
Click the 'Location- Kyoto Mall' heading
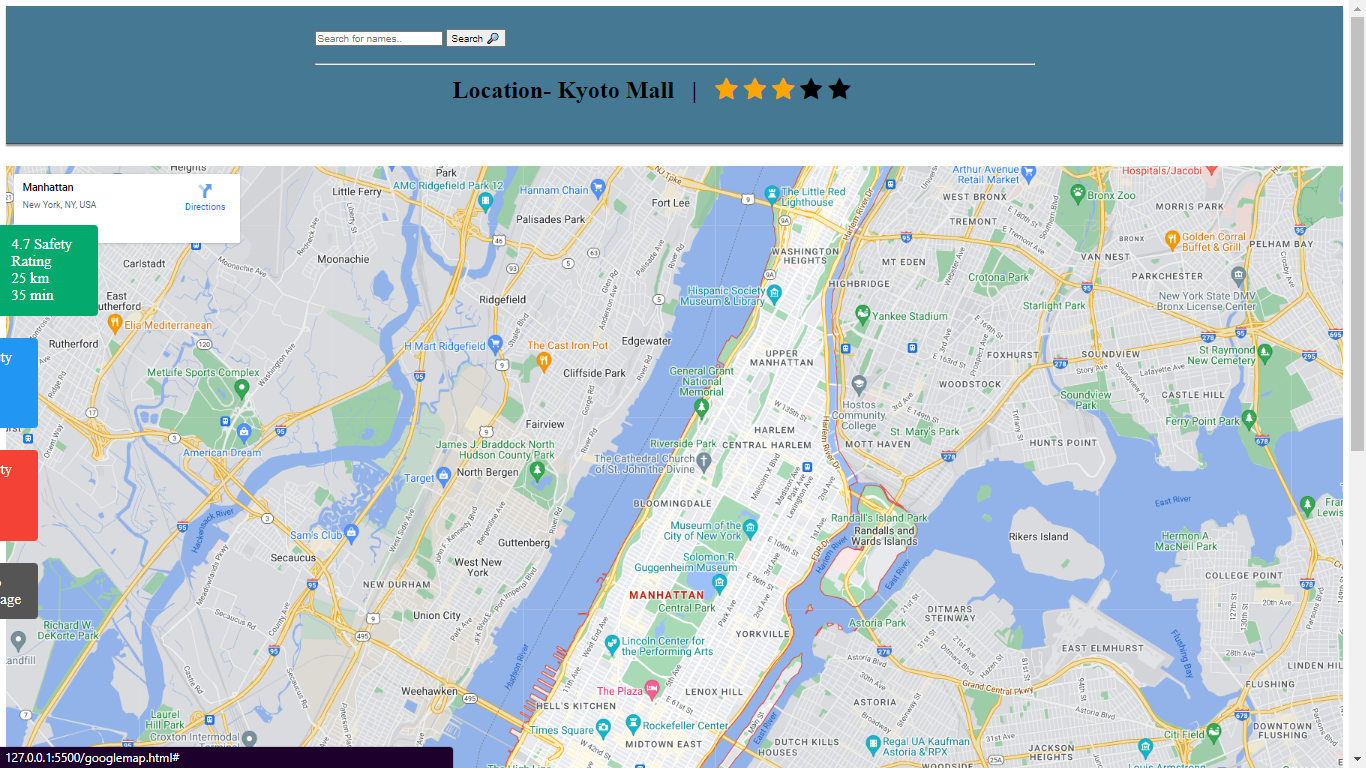click(563, 90)
